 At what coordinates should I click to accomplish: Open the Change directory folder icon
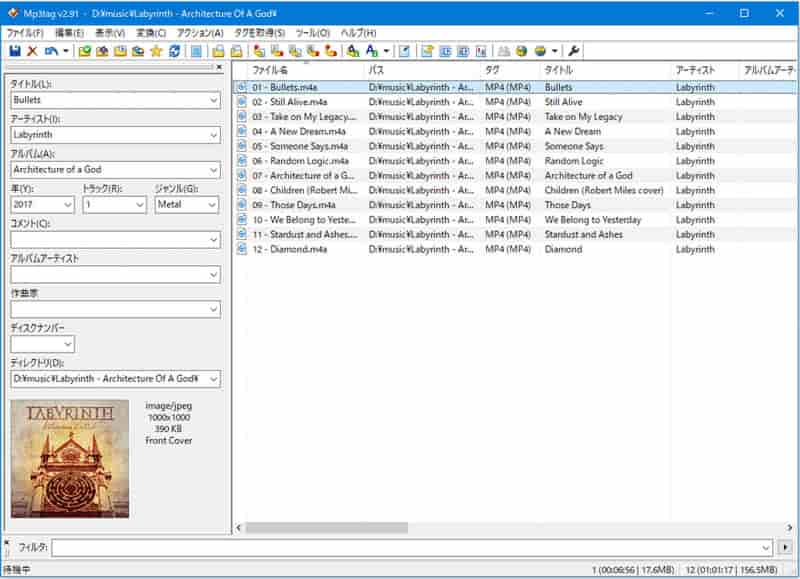(85, 50)
